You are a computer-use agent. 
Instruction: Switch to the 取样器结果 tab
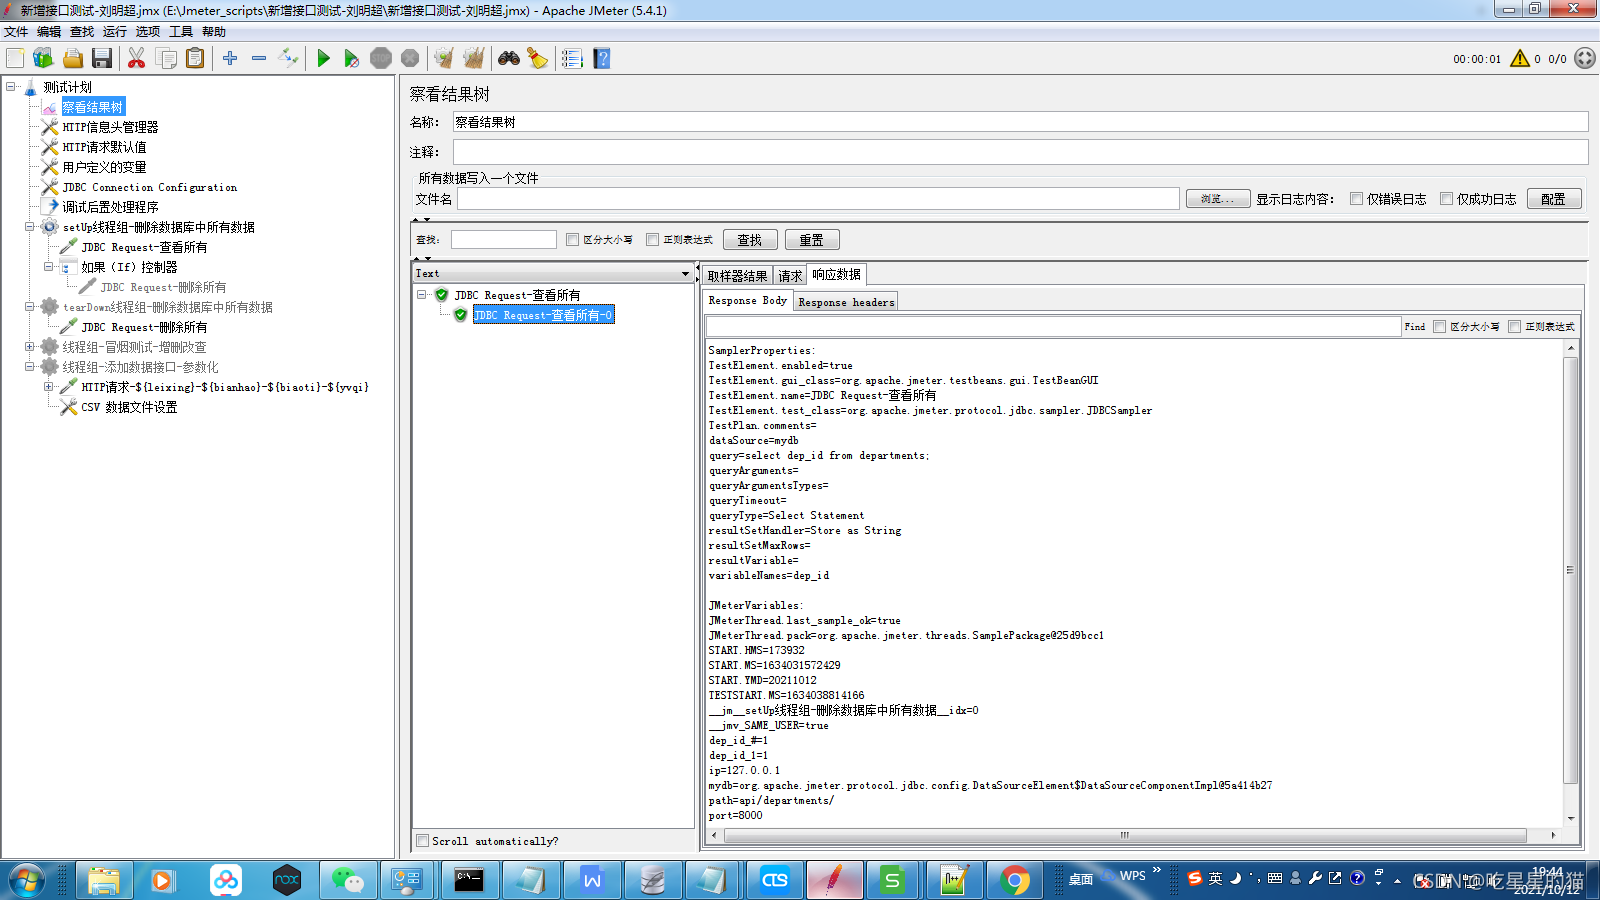coord(737,276)
